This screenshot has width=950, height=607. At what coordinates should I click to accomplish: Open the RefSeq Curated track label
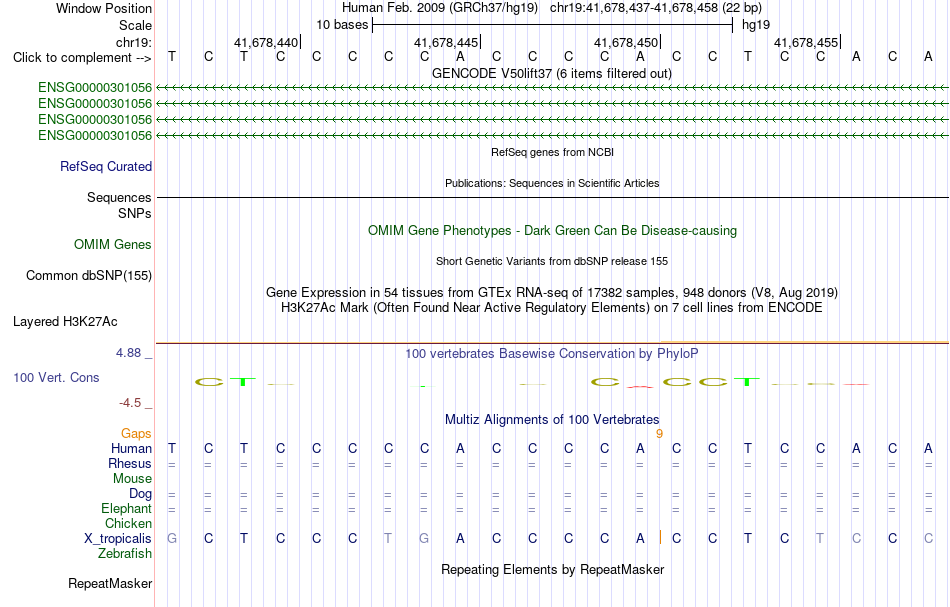pos(105,167)
